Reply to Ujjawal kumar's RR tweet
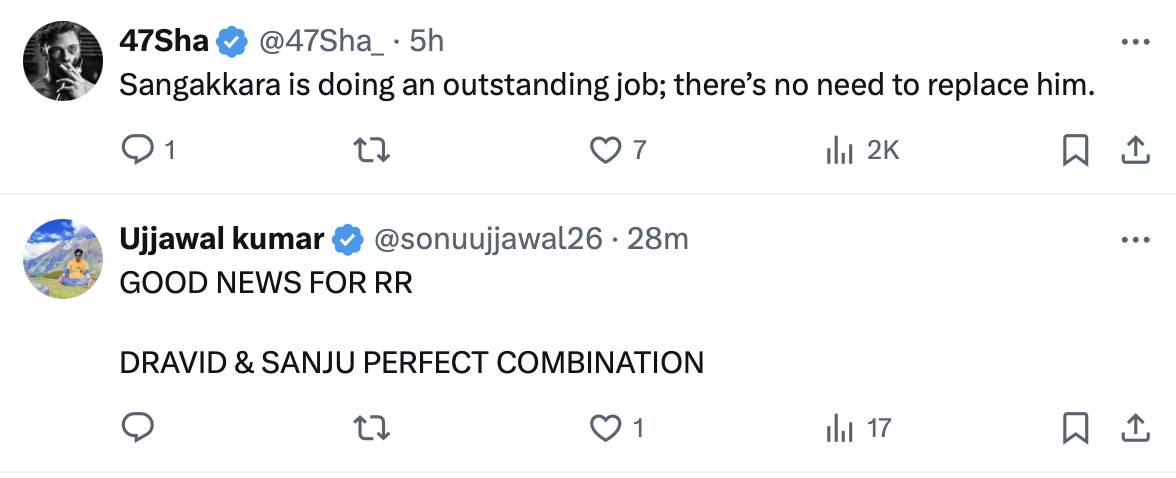 (x=136, y=428)
